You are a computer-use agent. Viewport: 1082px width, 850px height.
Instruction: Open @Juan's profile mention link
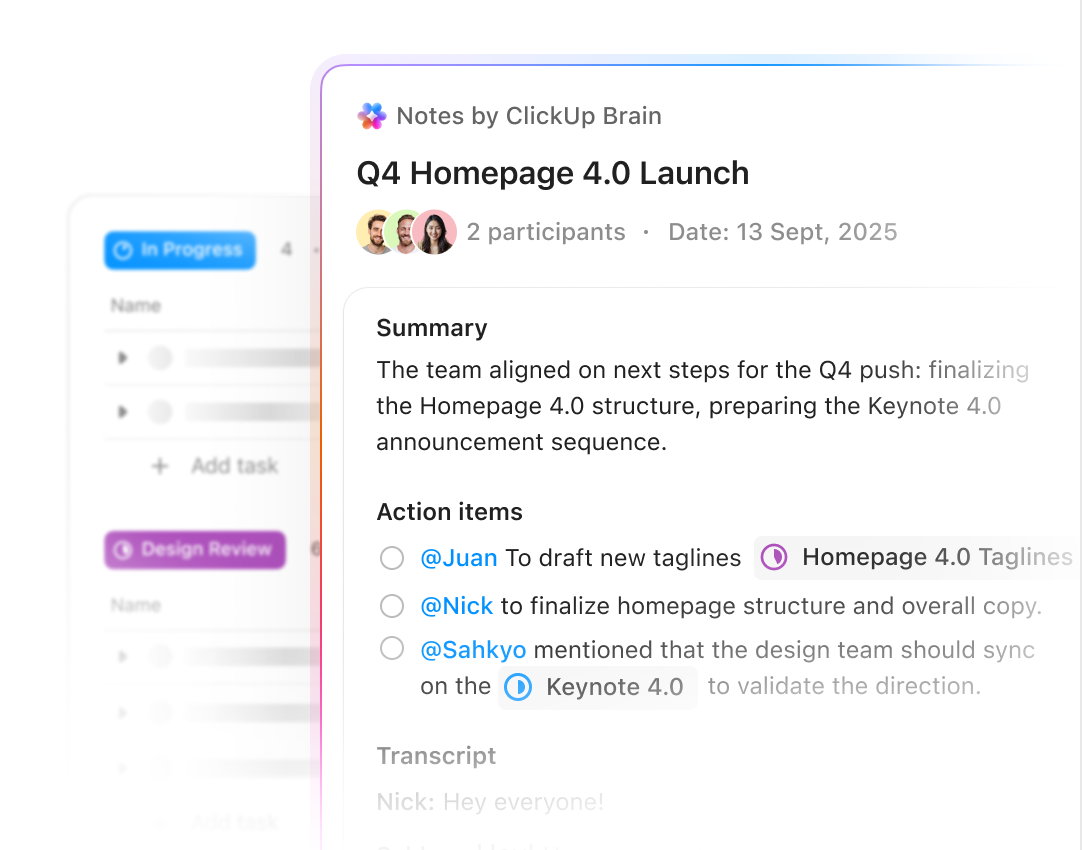[459, 558]
